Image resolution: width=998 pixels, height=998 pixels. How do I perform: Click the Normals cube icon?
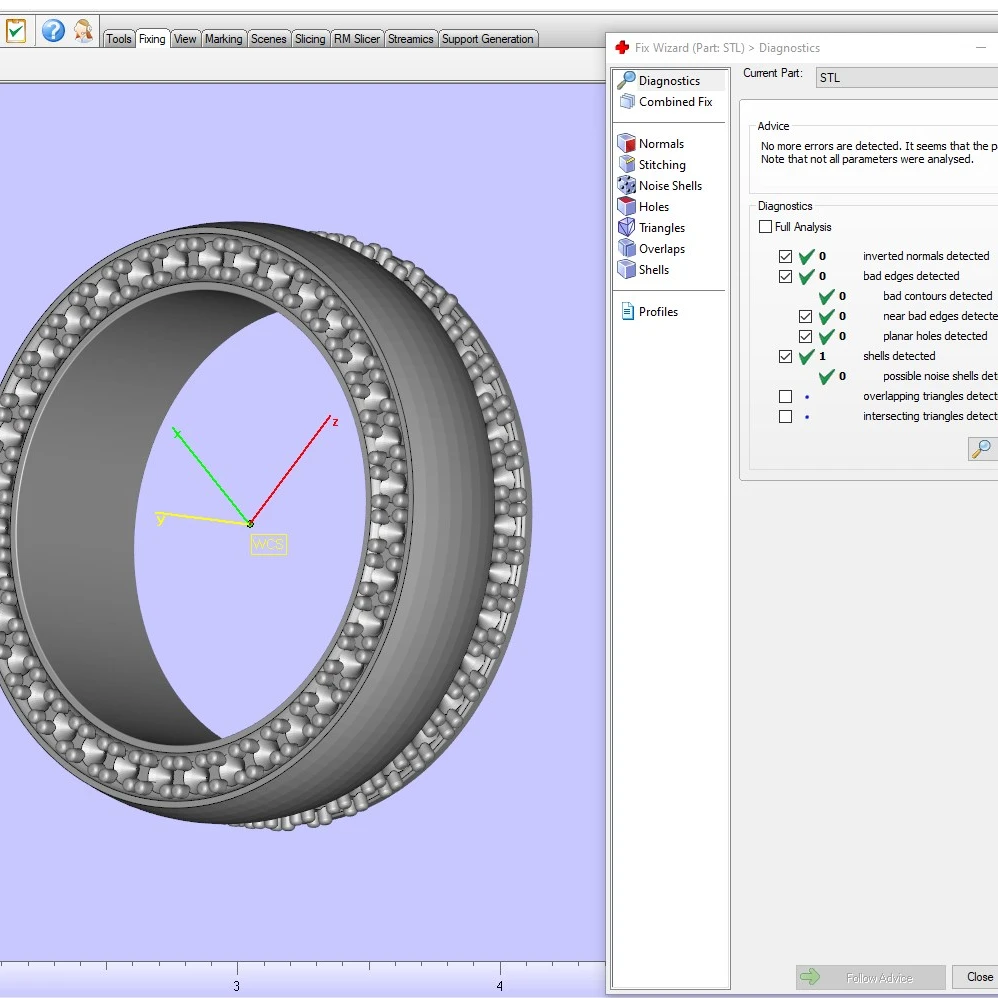coord(626,143)
